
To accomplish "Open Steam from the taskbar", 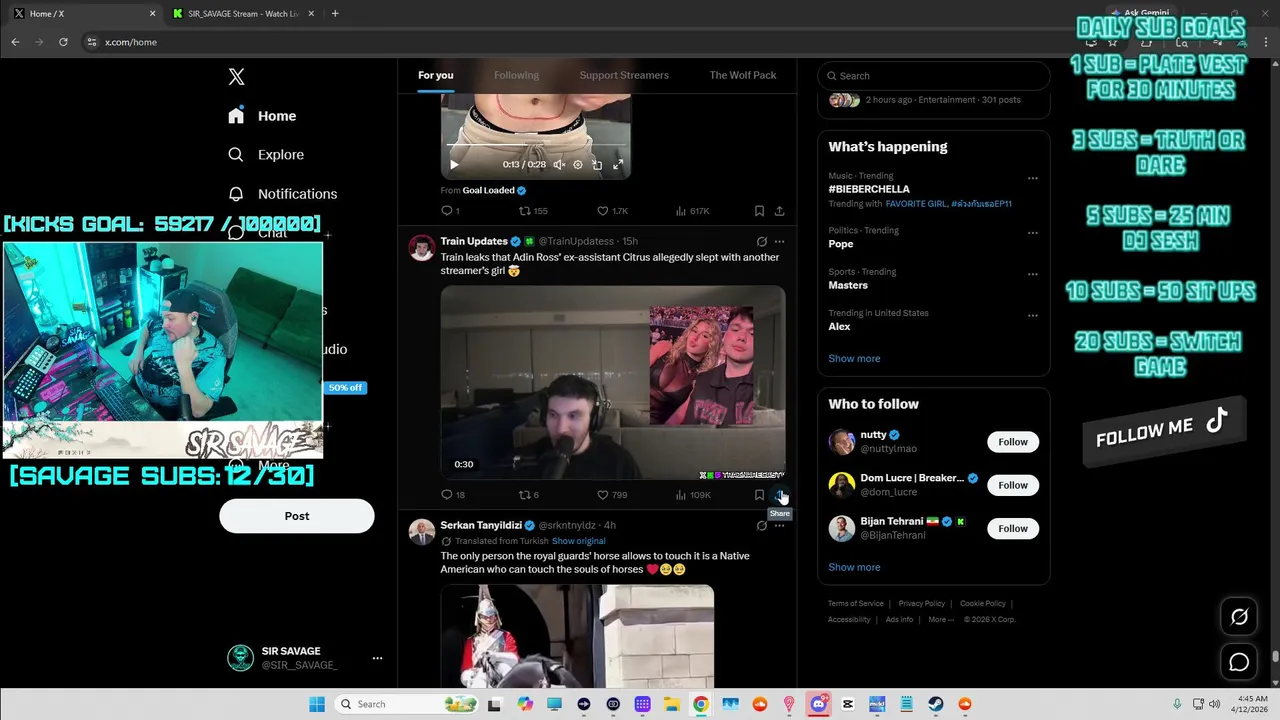I will tap(936, 704).
